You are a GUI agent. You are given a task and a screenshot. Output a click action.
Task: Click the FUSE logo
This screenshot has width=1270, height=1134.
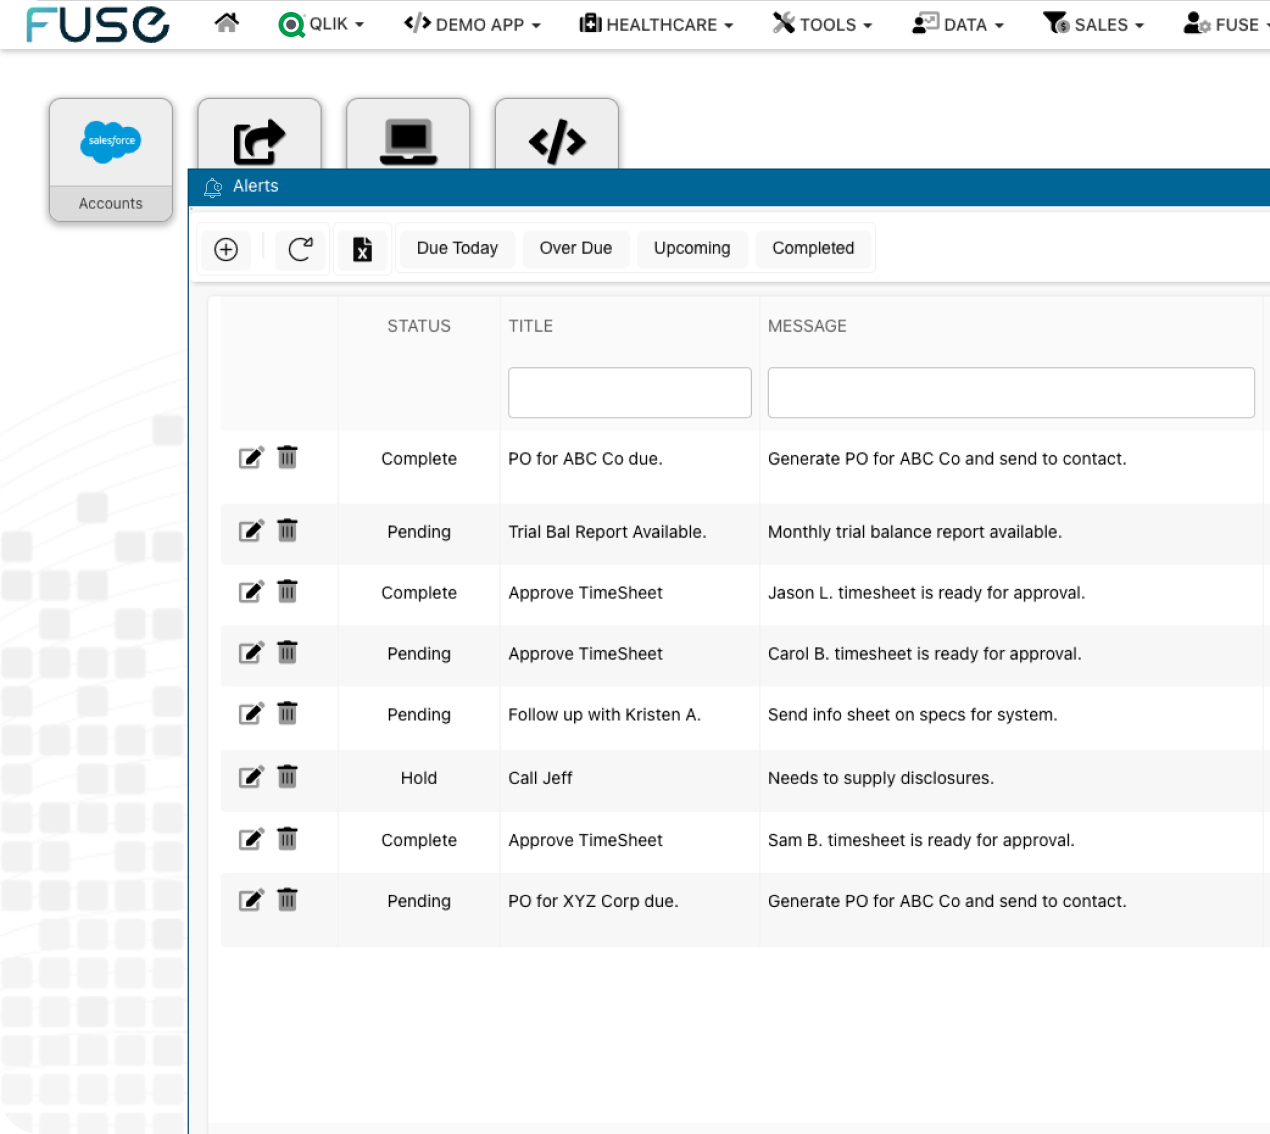pos(98,25)
